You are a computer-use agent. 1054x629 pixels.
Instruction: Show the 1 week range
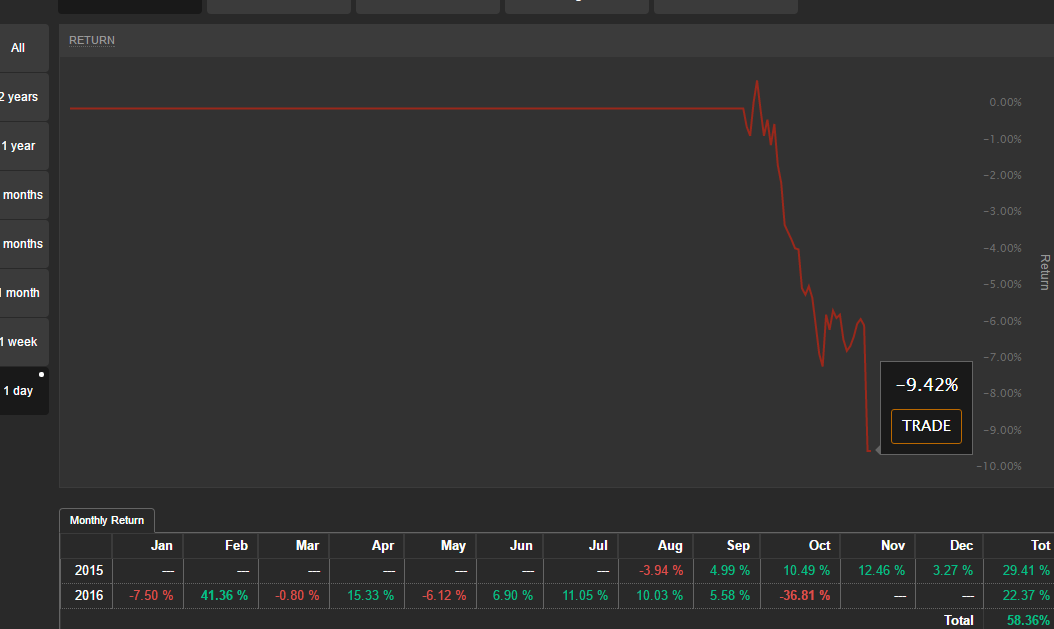pos(19,342)
